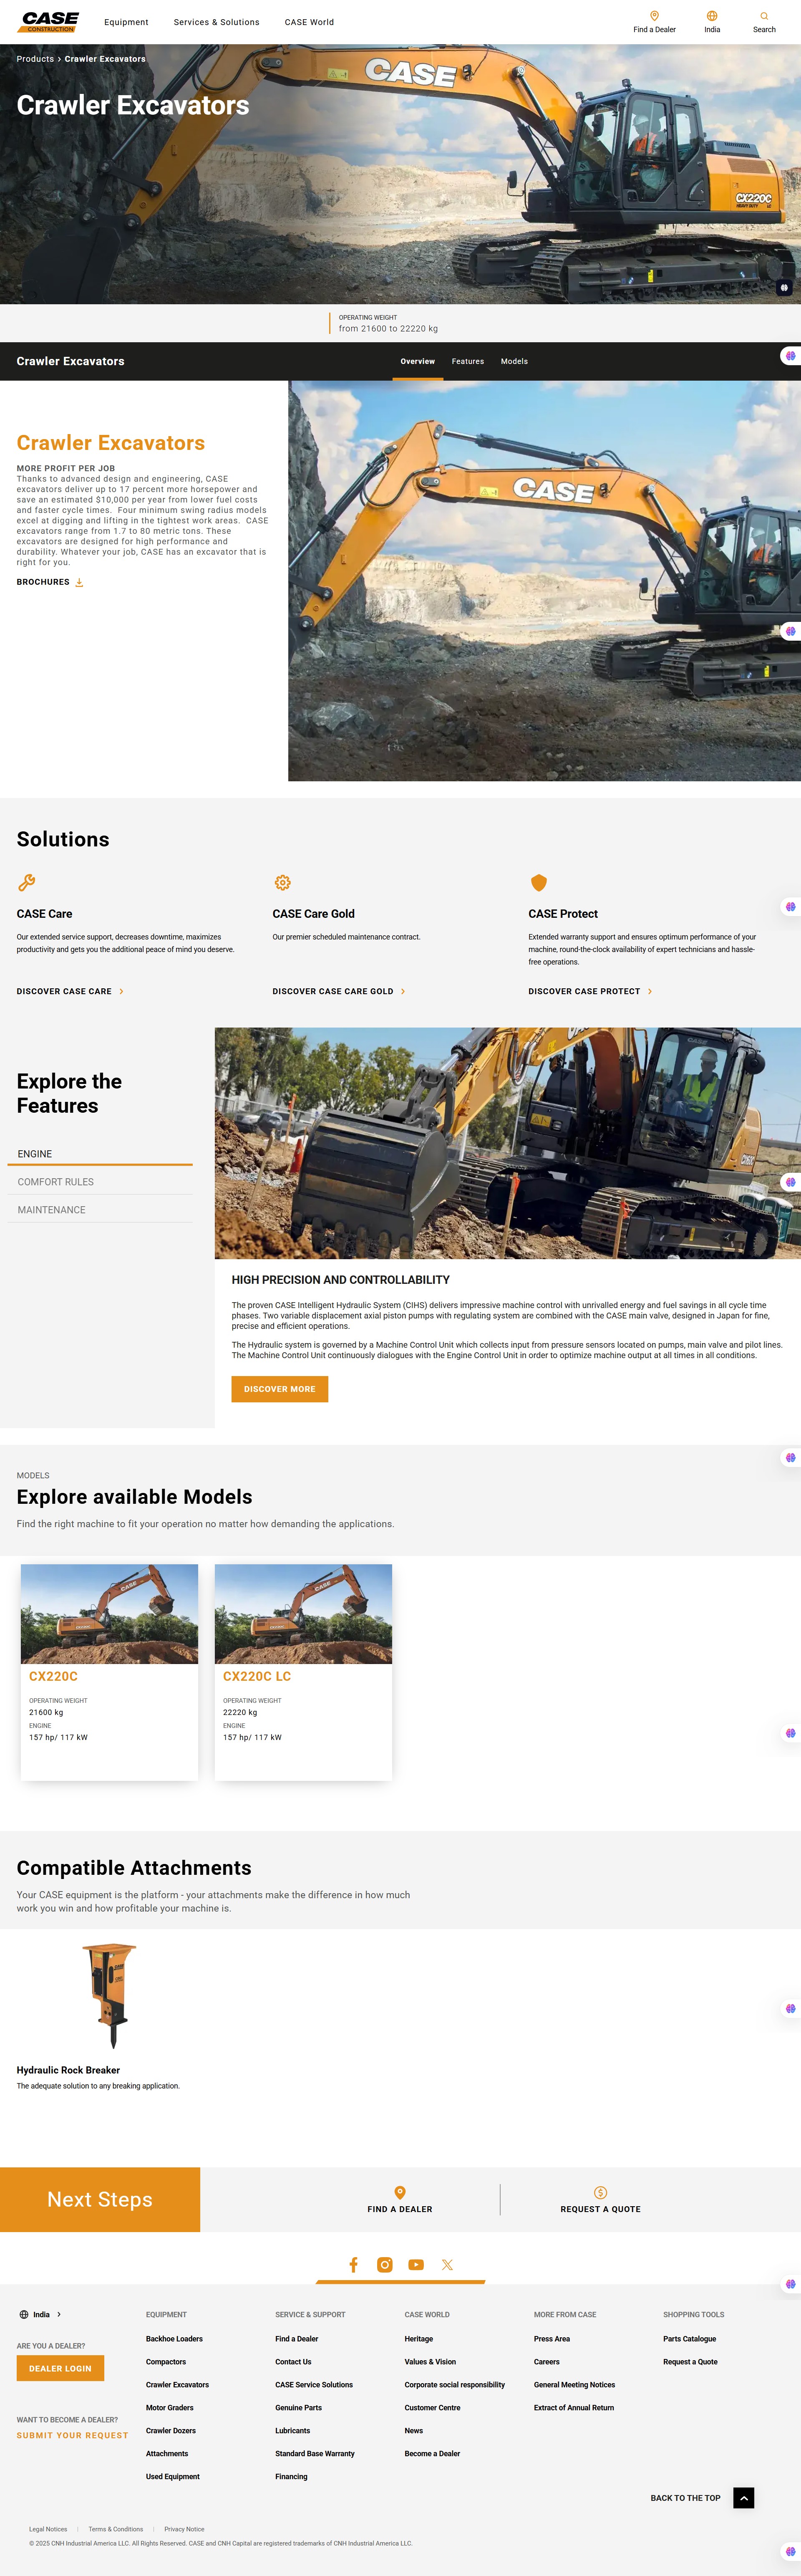Open Crawler Dozers footer link

171,2431
